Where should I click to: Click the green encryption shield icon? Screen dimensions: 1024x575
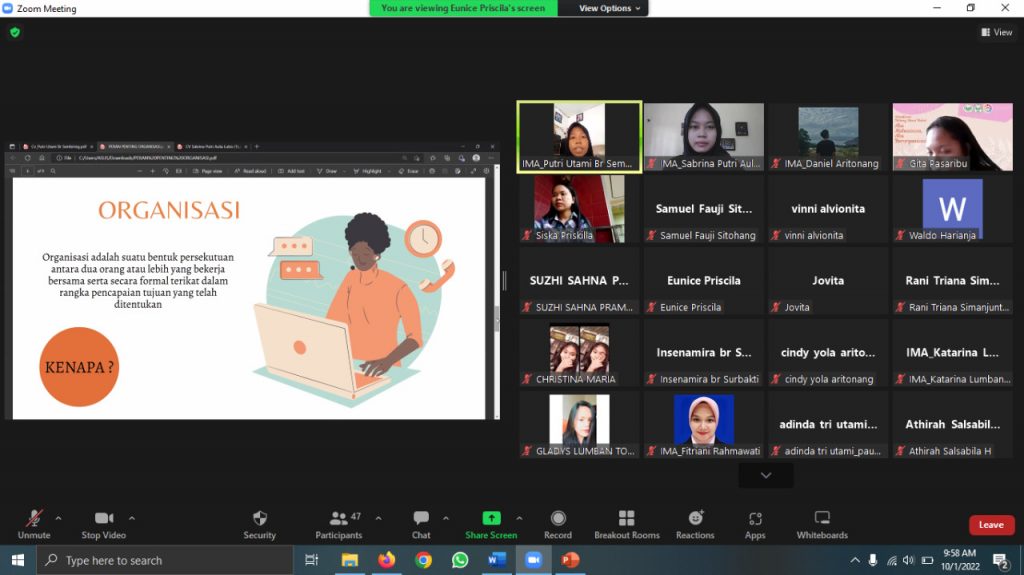pos(15,32)
